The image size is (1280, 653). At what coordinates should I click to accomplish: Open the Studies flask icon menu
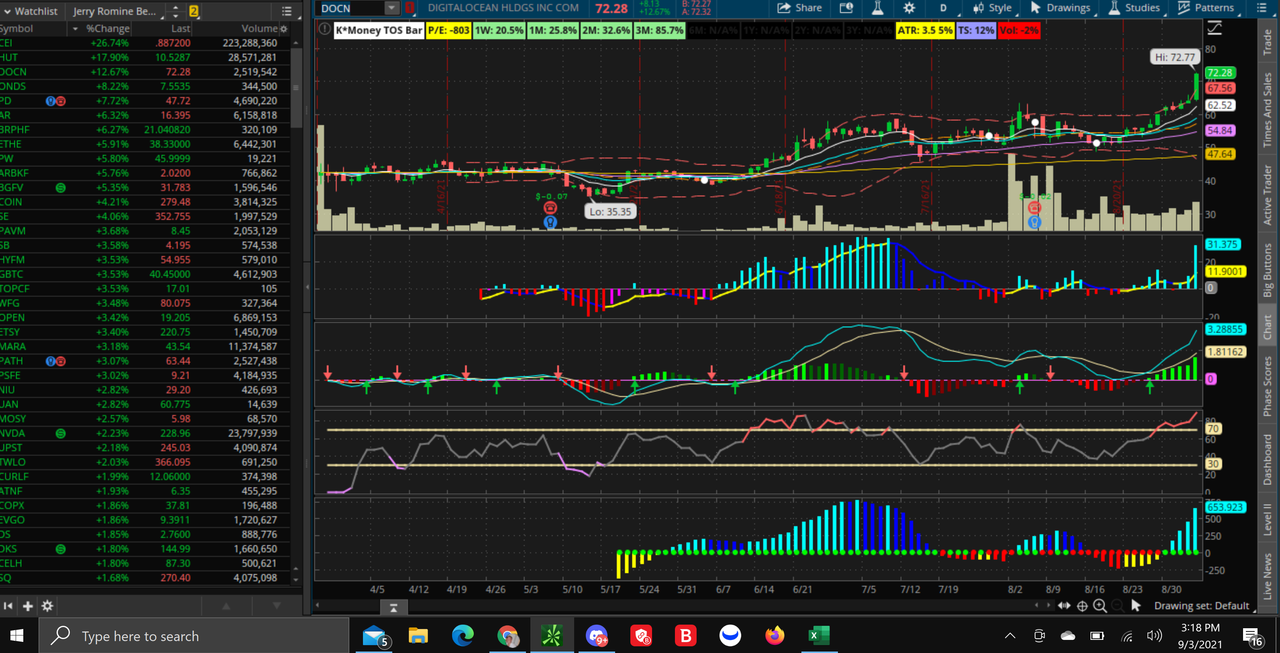click(x=1133, y=8)
